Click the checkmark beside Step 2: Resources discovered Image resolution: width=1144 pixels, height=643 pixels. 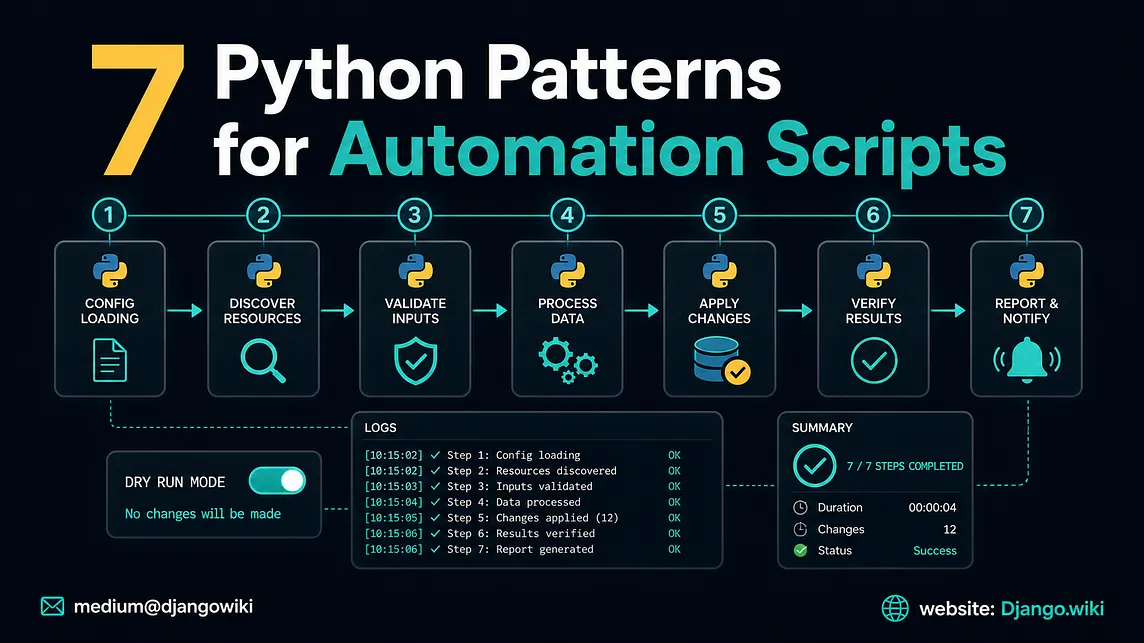436,471
